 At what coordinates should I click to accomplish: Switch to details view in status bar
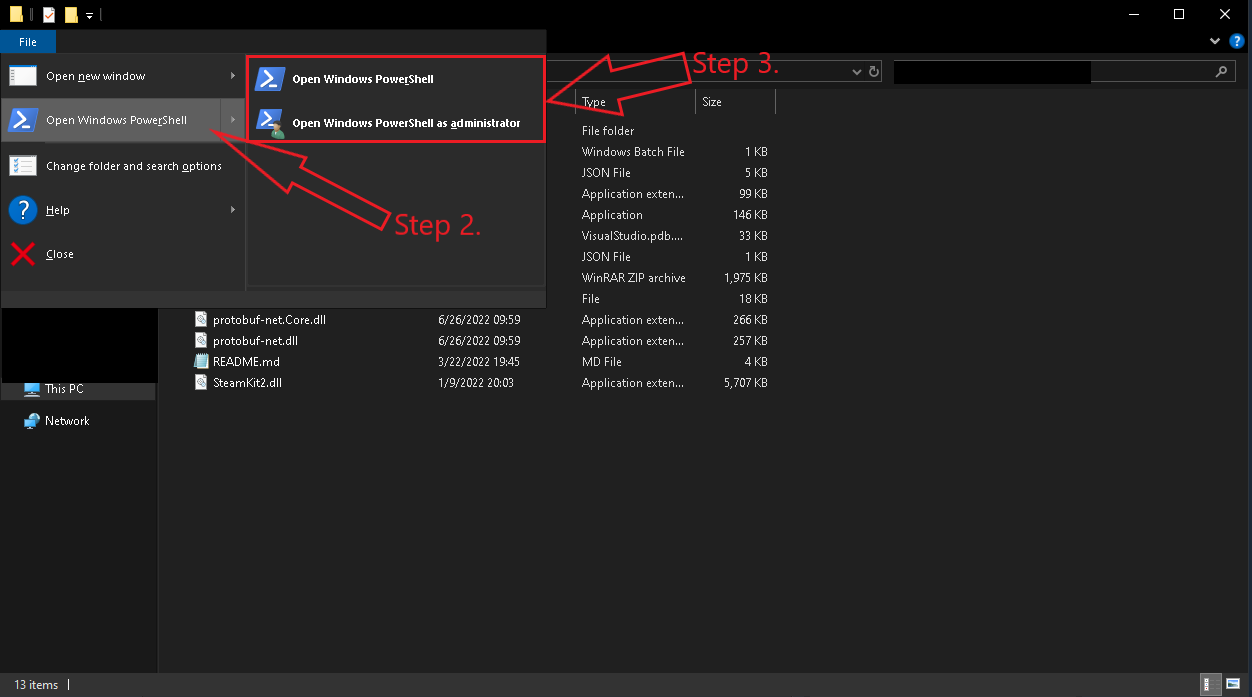pos(1212,685)
